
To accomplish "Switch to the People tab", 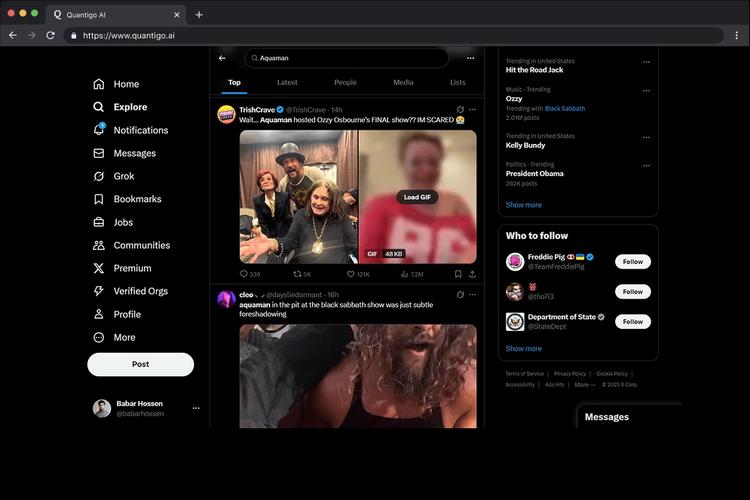I will (x=345, y=83).
